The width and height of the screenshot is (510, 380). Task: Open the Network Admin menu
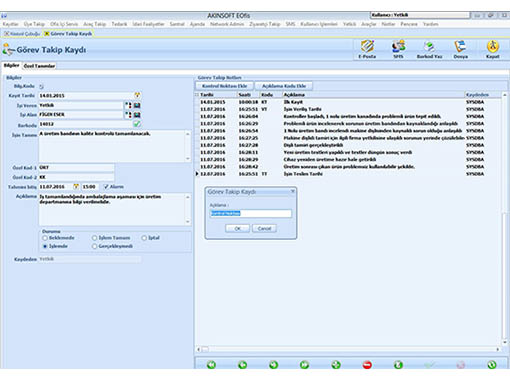tap(227, 24)
